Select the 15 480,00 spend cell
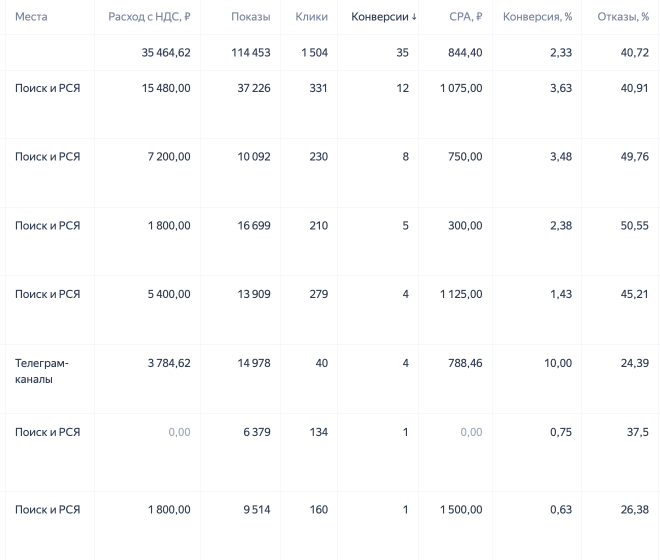This screenshot has width=660, height=560. point(166,88)
